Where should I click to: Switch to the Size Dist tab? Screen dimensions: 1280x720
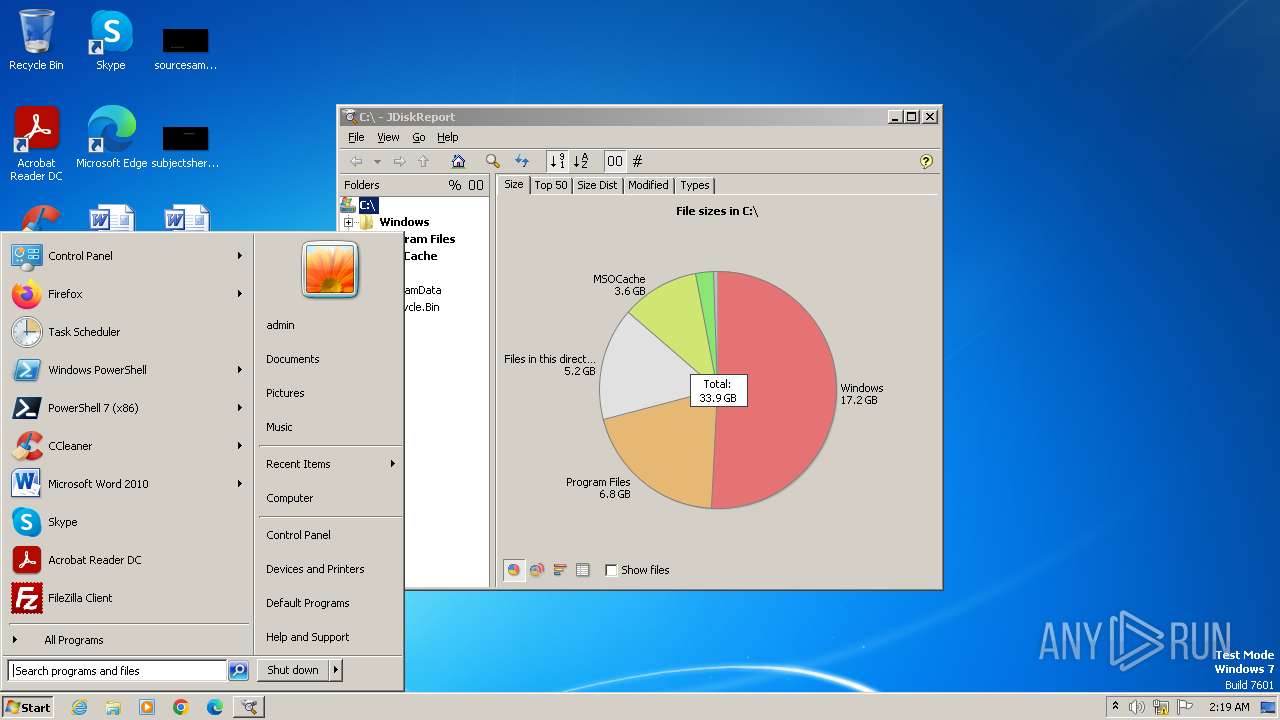(x=597, y=185)
